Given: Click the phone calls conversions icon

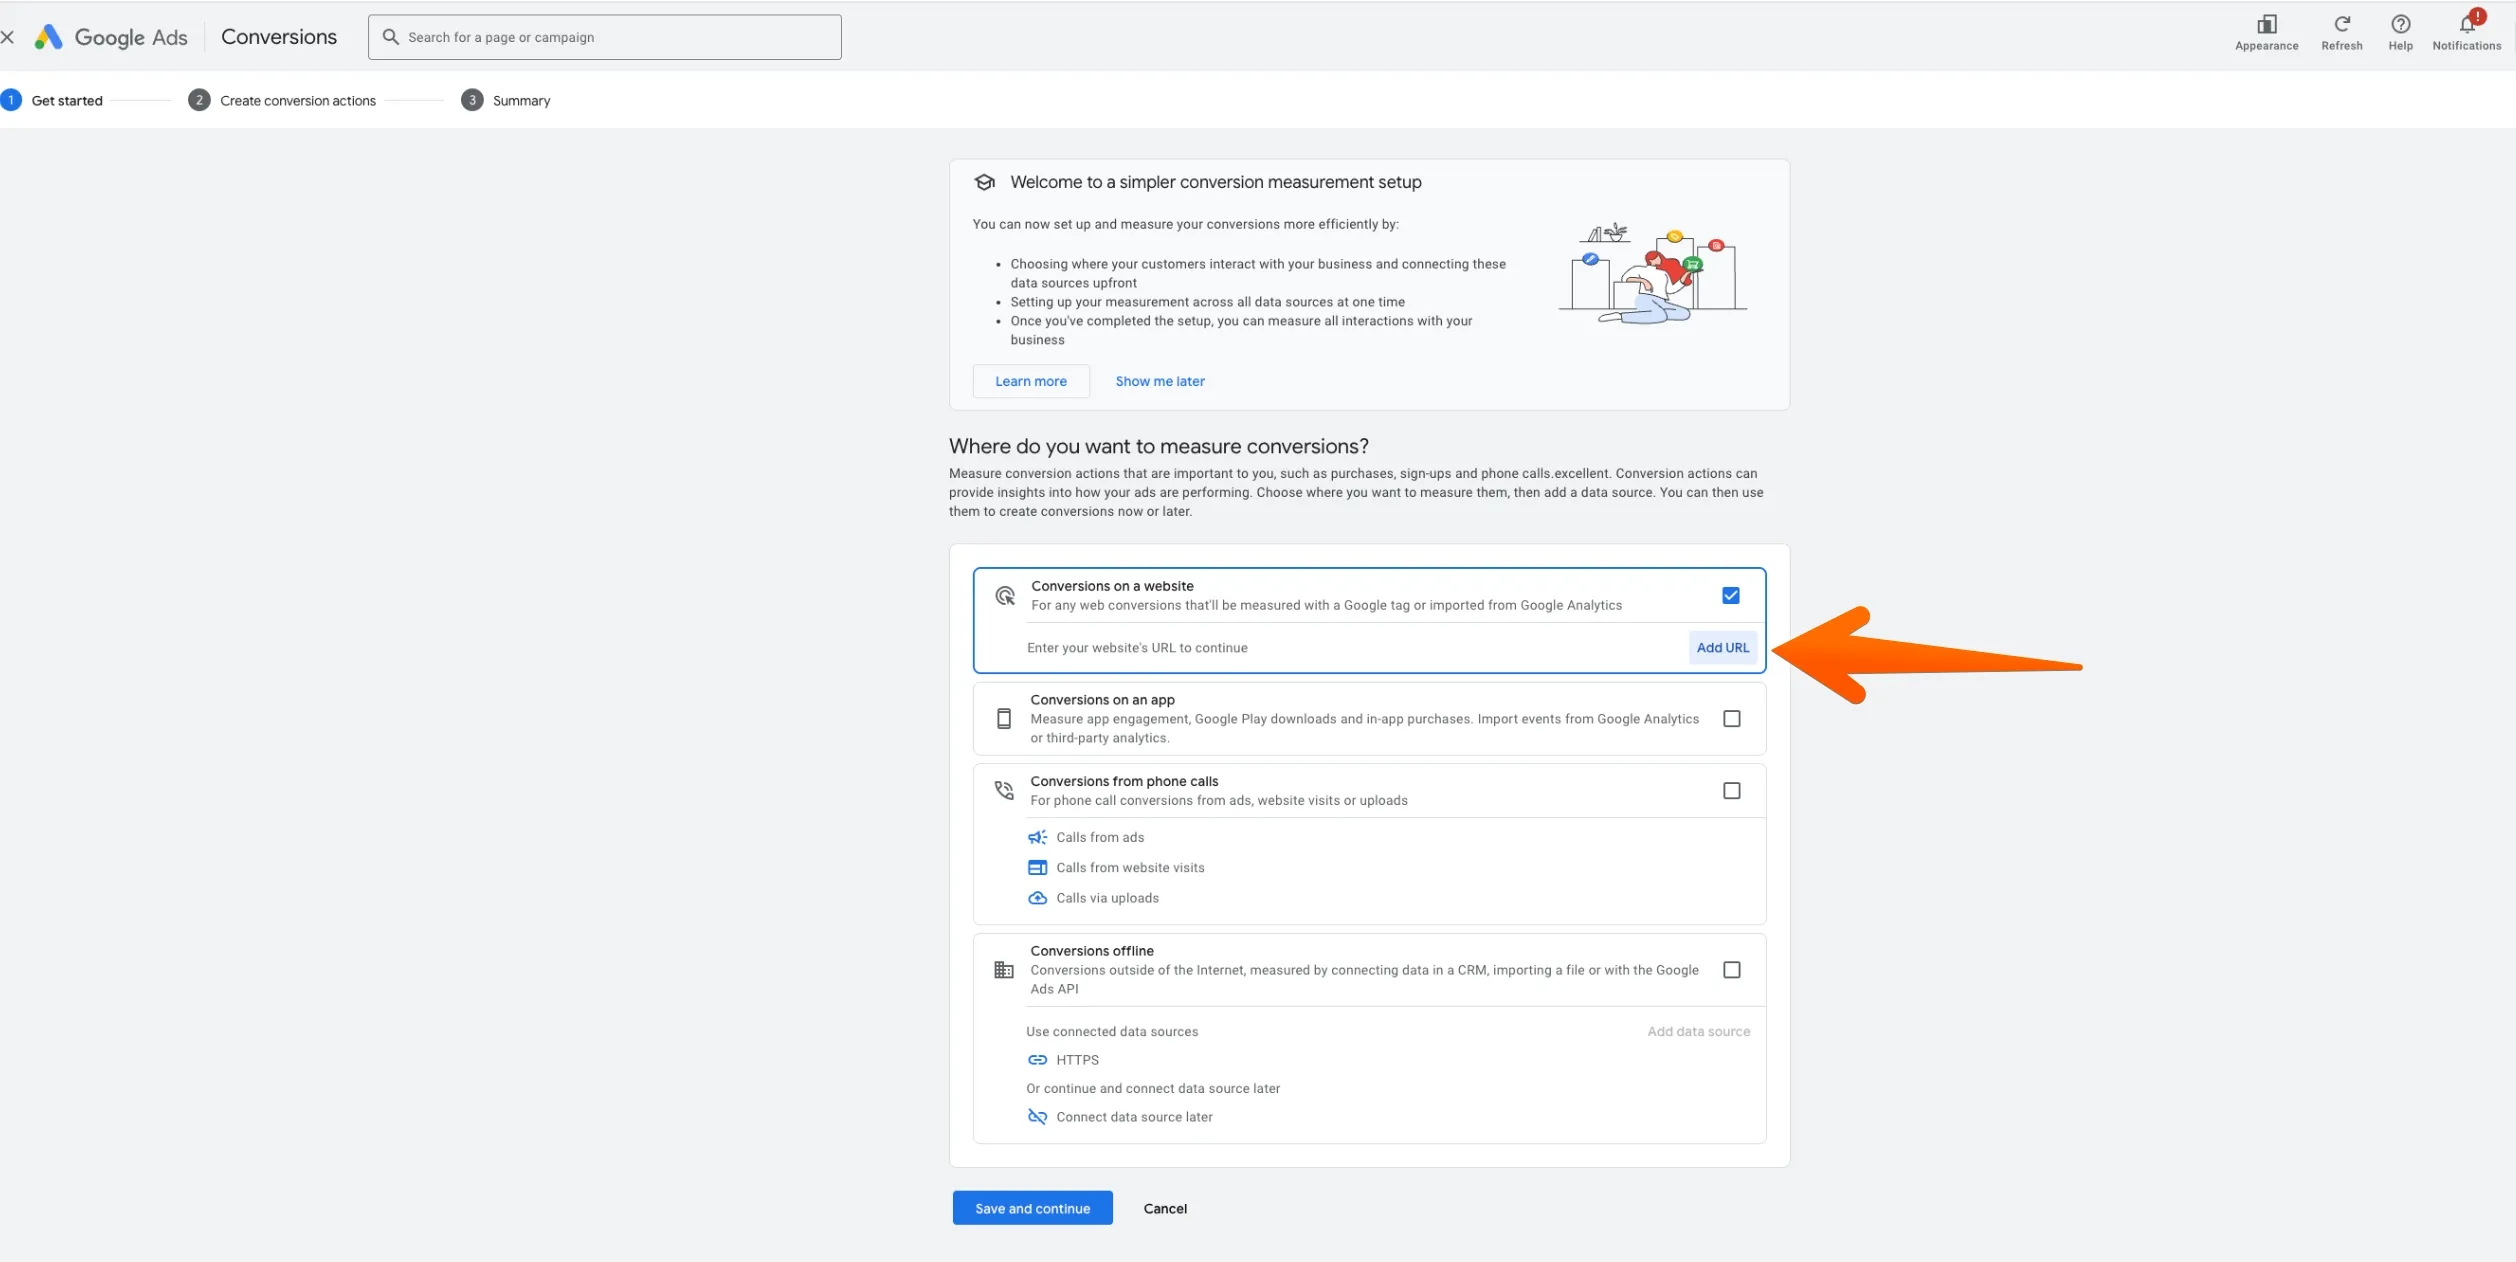Looking at the screenshot, I should [x=1003, y=790].
